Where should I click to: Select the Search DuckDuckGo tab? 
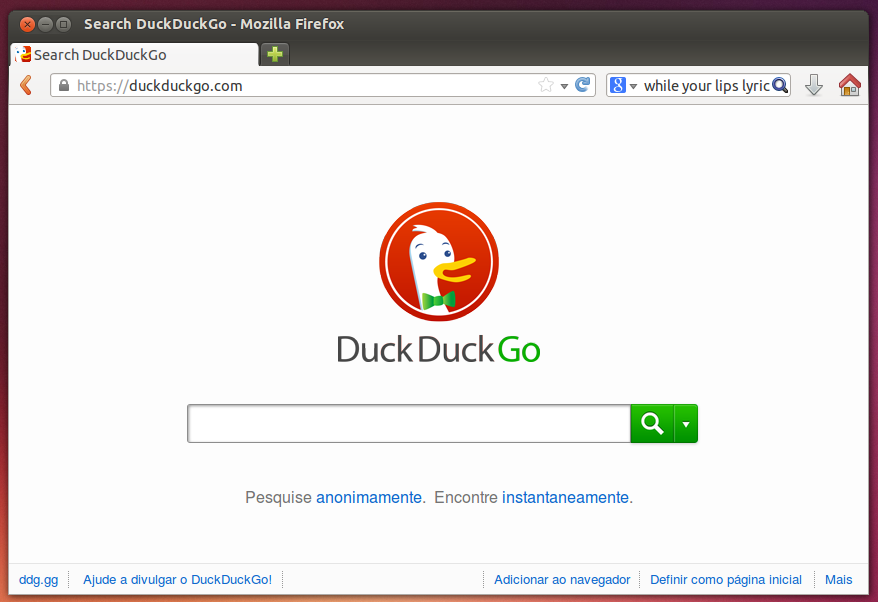click(x=134, y=55)
